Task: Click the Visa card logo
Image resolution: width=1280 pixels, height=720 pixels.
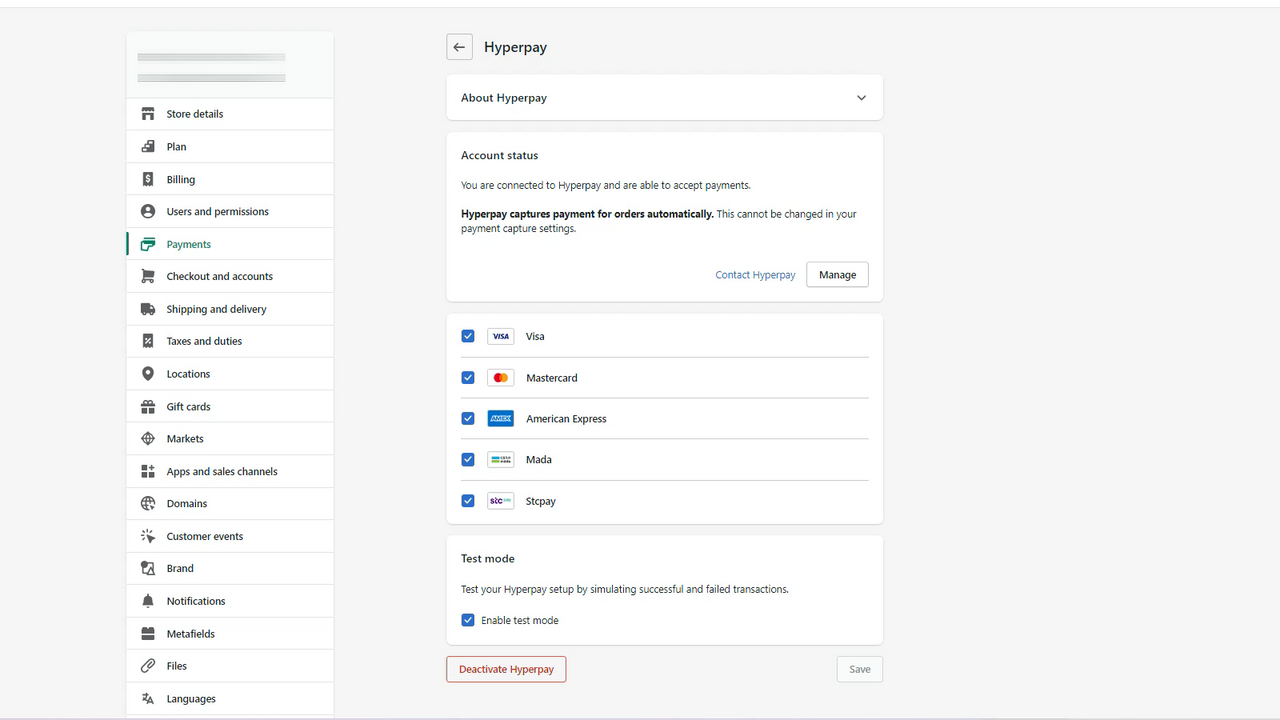Action: point(501,336)
